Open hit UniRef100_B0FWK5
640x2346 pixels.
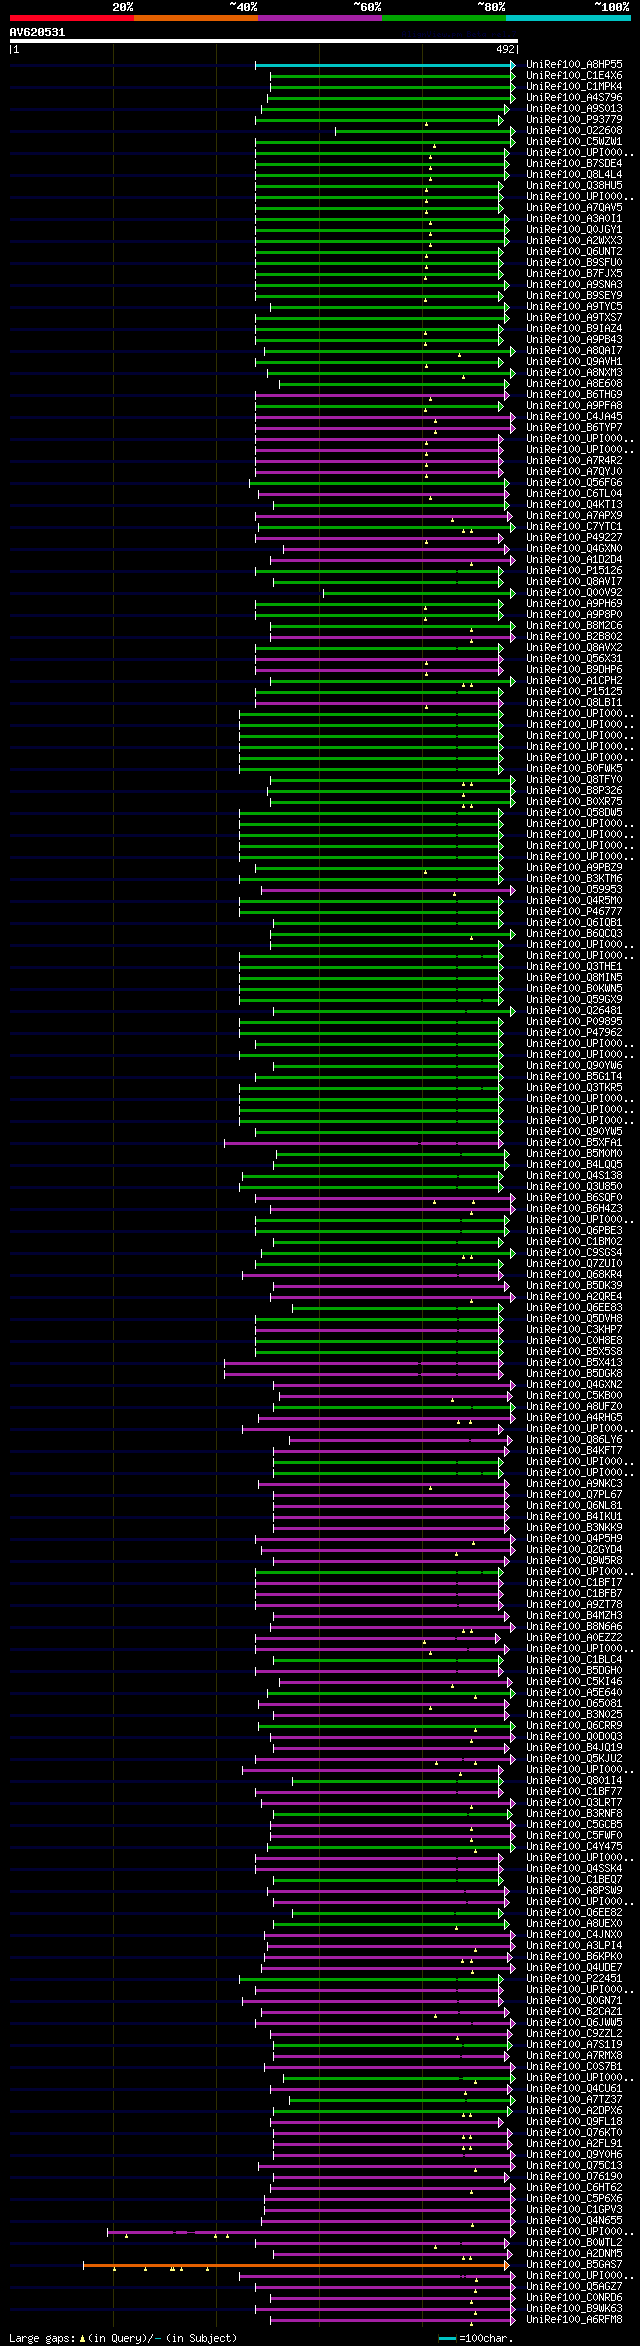pyautogui.click(x=574, y=769)
